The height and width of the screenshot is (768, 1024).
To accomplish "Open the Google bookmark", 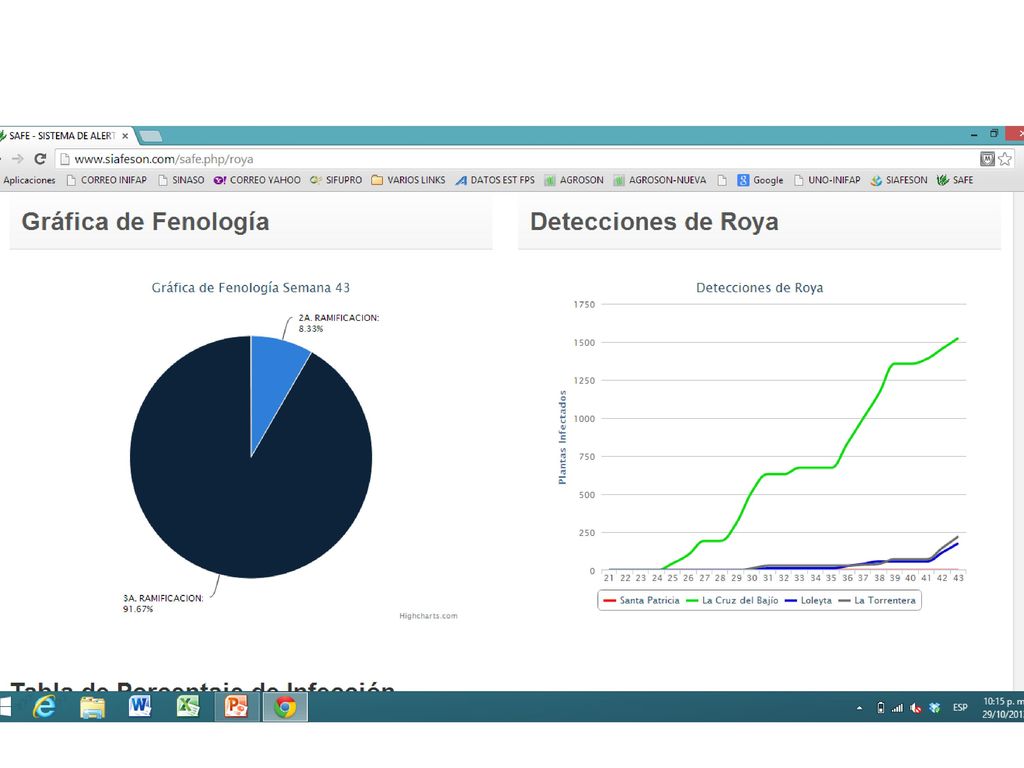I will (760, 180).
